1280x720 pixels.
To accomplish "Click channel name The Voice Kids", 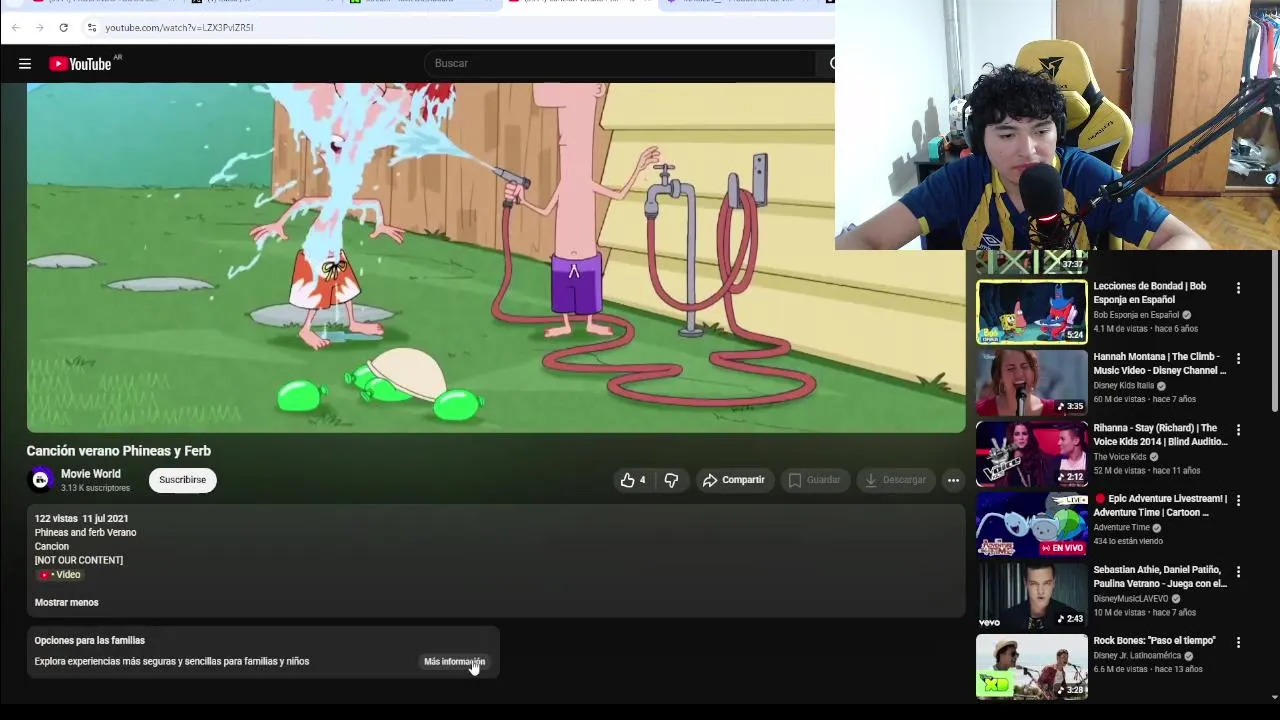I will (x=1120, y=457).
